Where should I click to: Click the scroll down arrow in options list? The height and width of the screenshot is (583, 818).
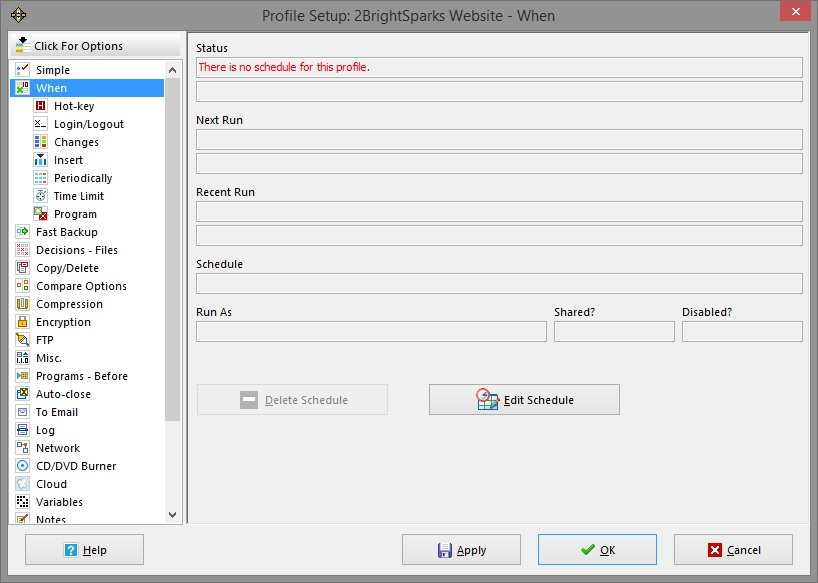click(173, 515)
